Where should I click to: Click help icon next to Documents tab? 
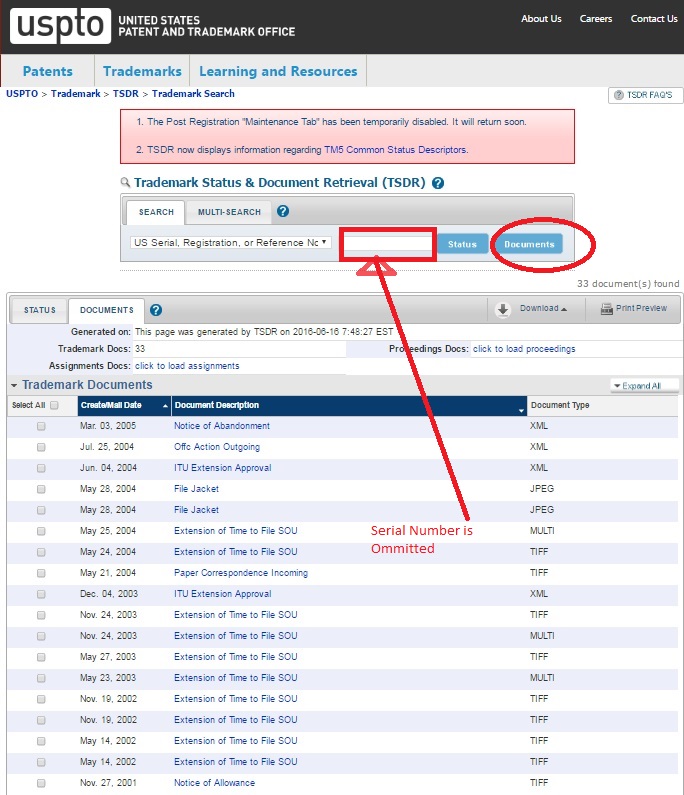(x=156, y=310)
